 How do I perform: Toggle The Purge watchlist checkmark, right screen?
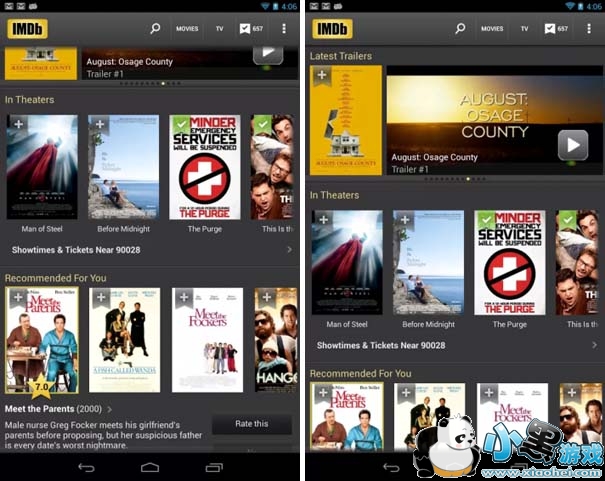tap(486, 220)
